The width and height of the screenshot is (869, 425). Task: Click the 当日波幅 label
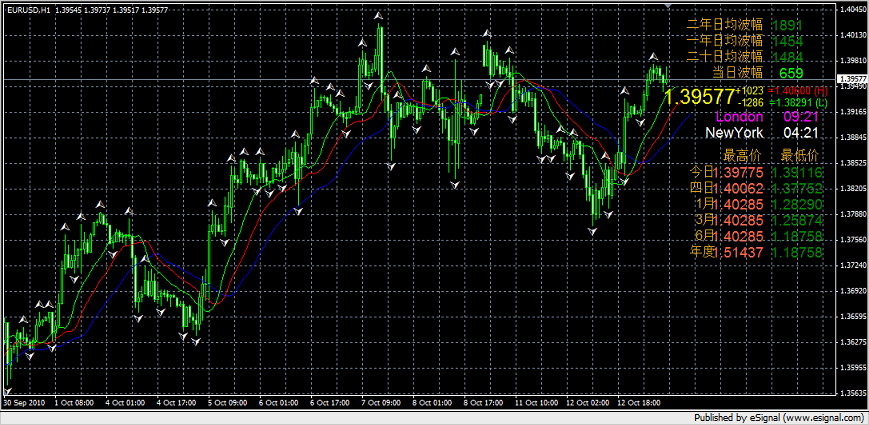coord(737,73)
